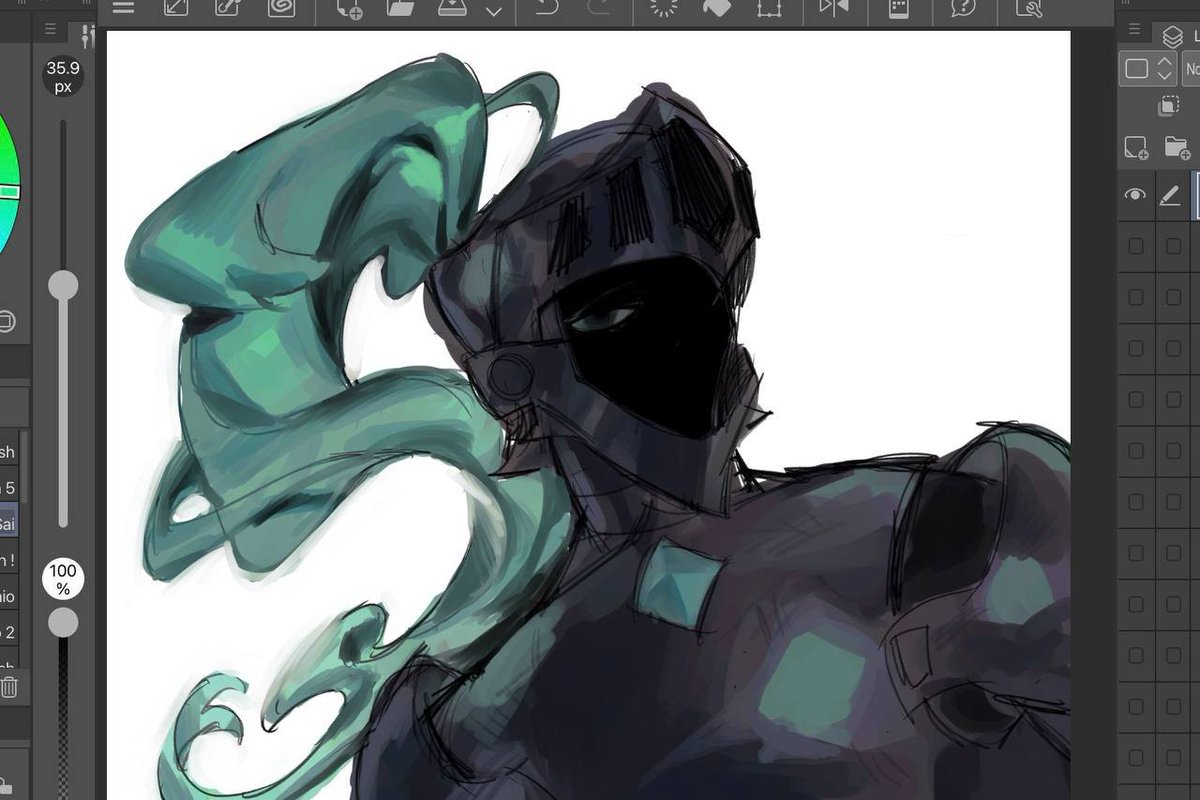Click the pen-on-square edit icon in top bar
The width and height of the screenshot is (1200, 800).
point(229,8)
